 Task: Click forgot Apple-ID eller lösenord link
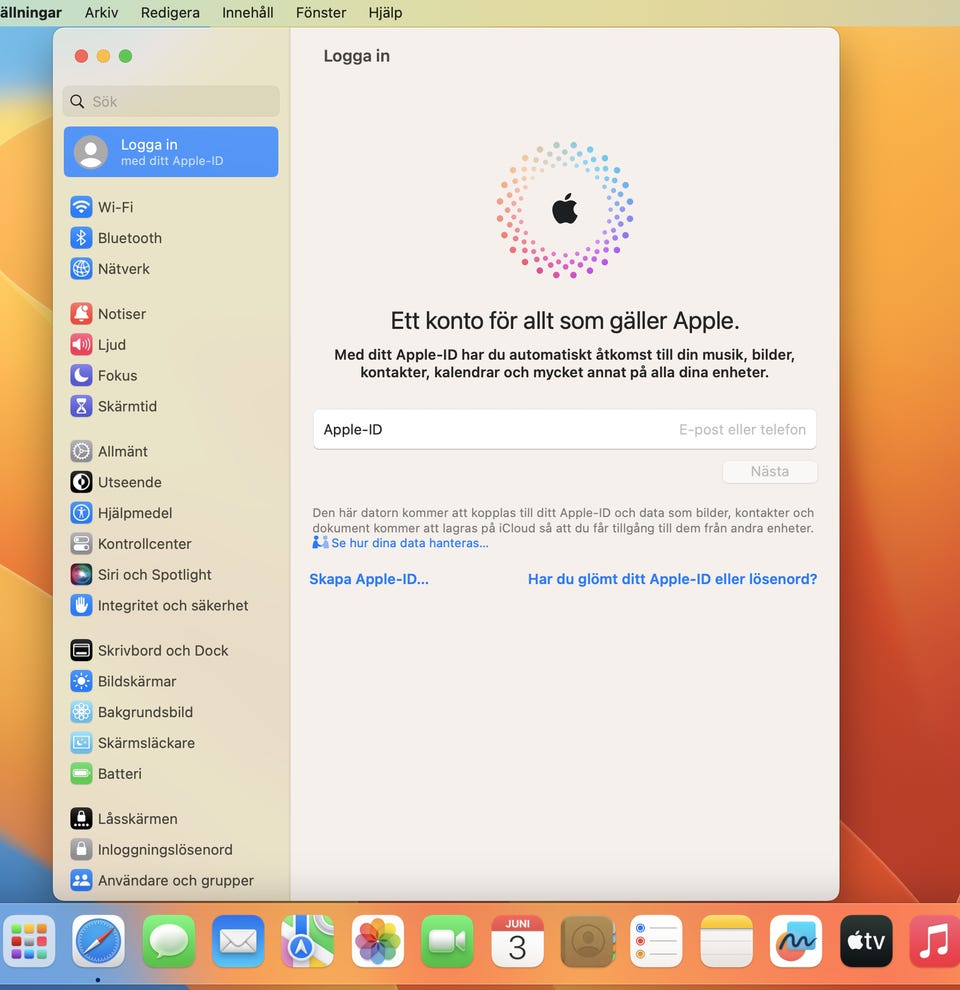click(x=673, y=579)
